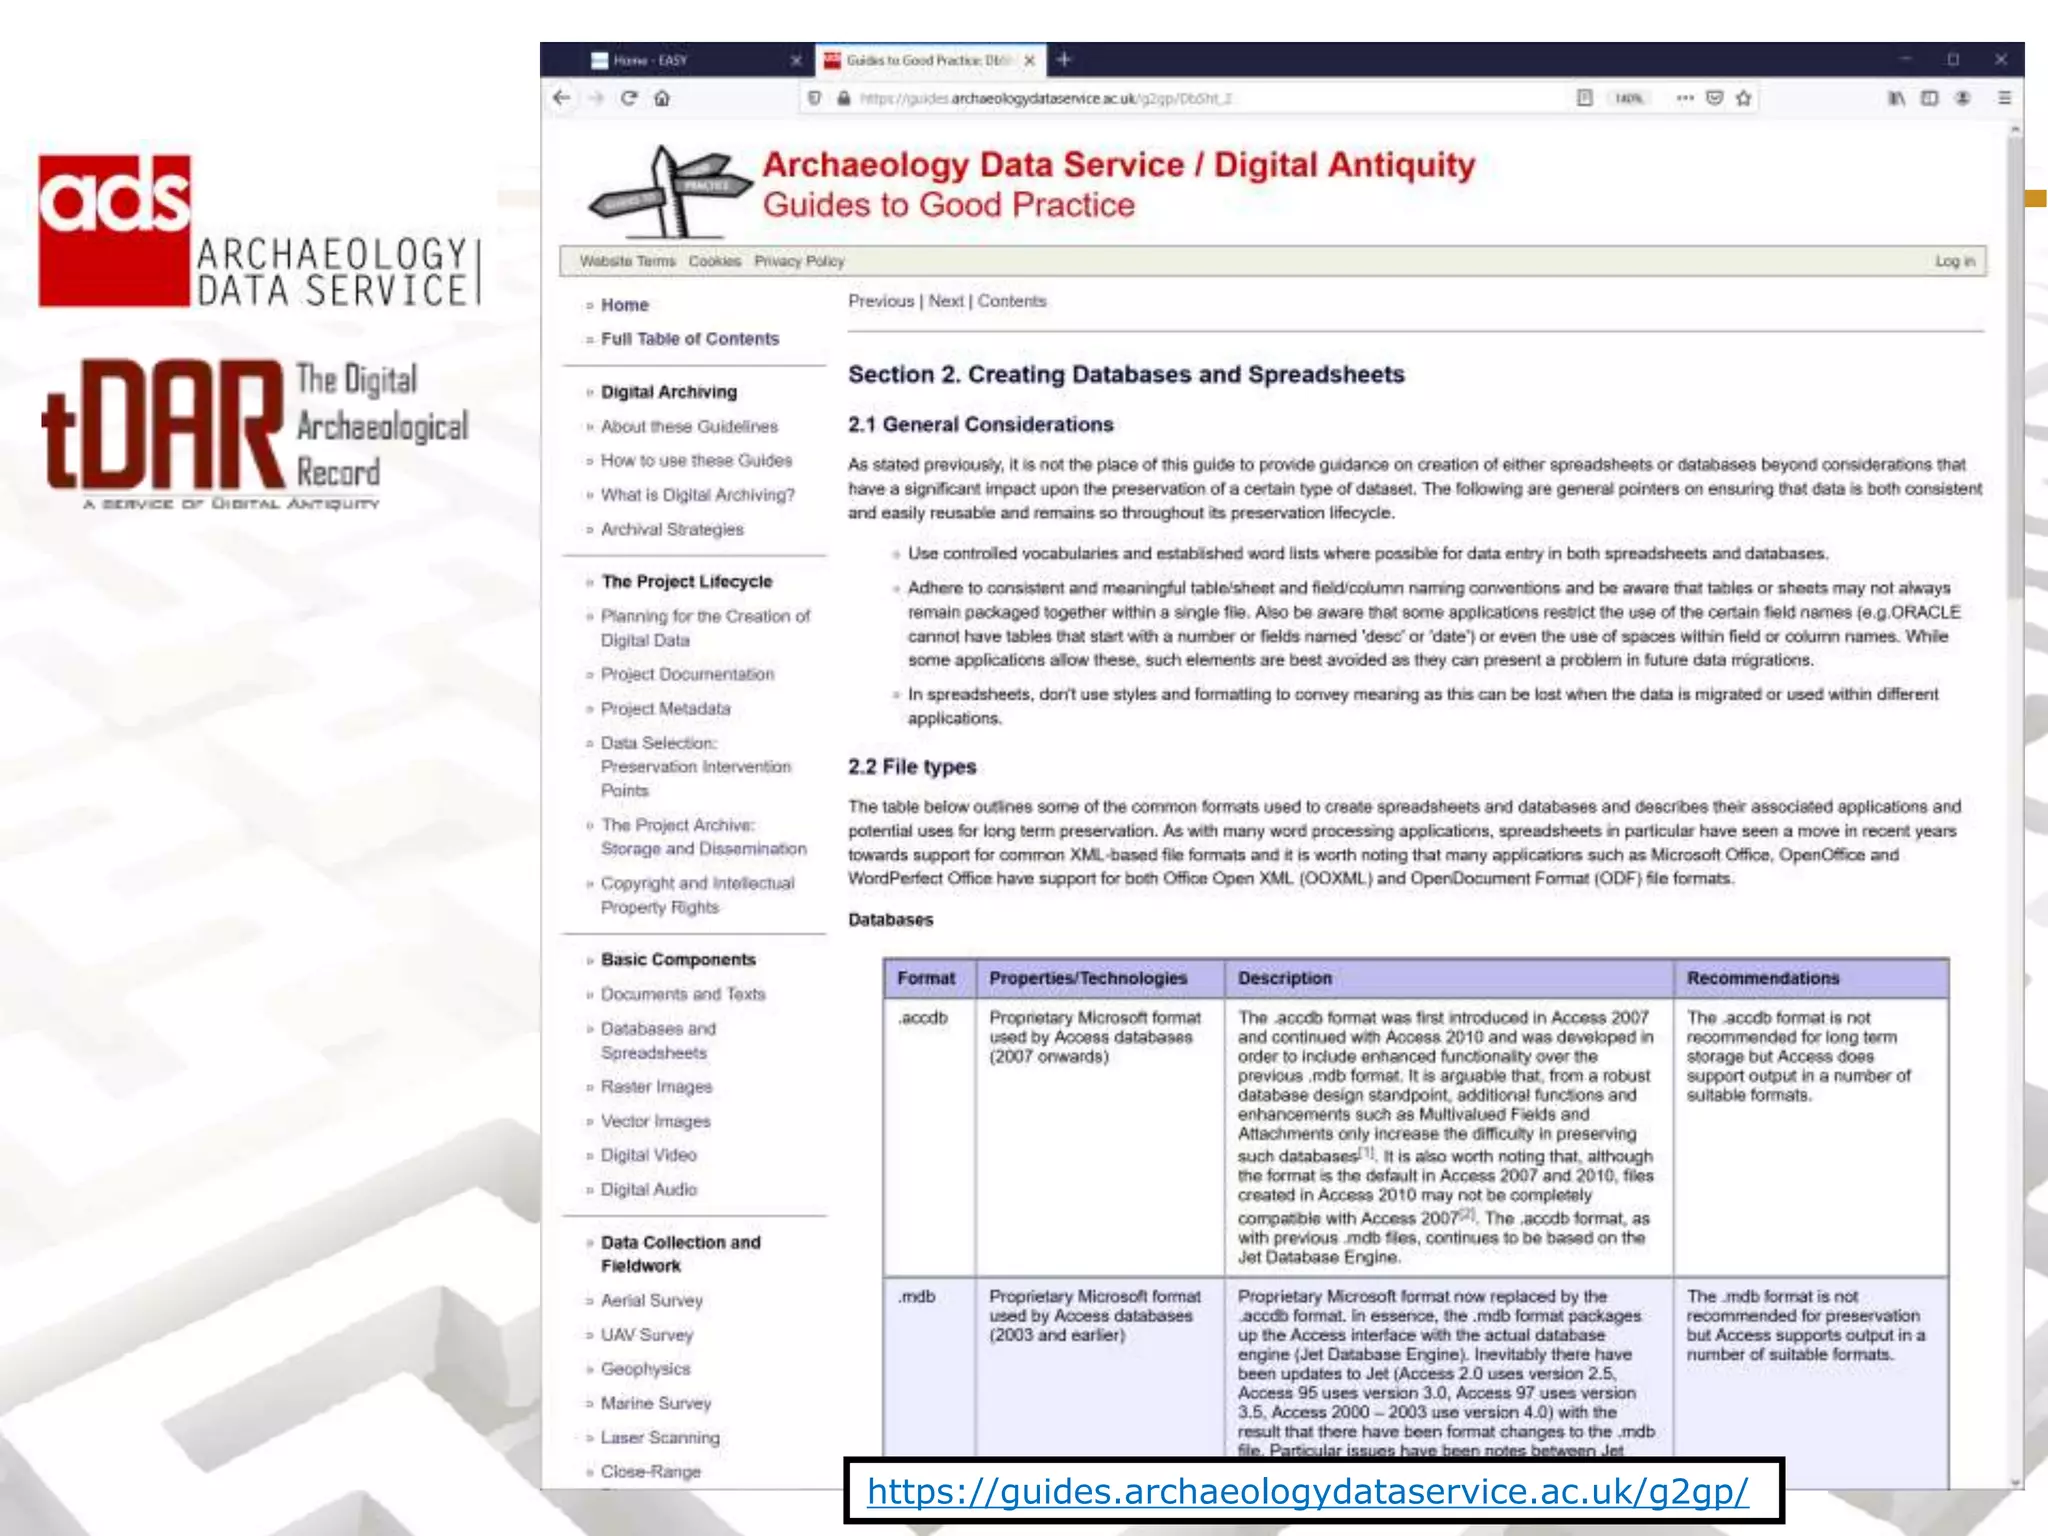Viewport: 2048px width, 1536px height.
Task: Close the Guides to Good Practice tab
Action: (x=1029, y=61)
